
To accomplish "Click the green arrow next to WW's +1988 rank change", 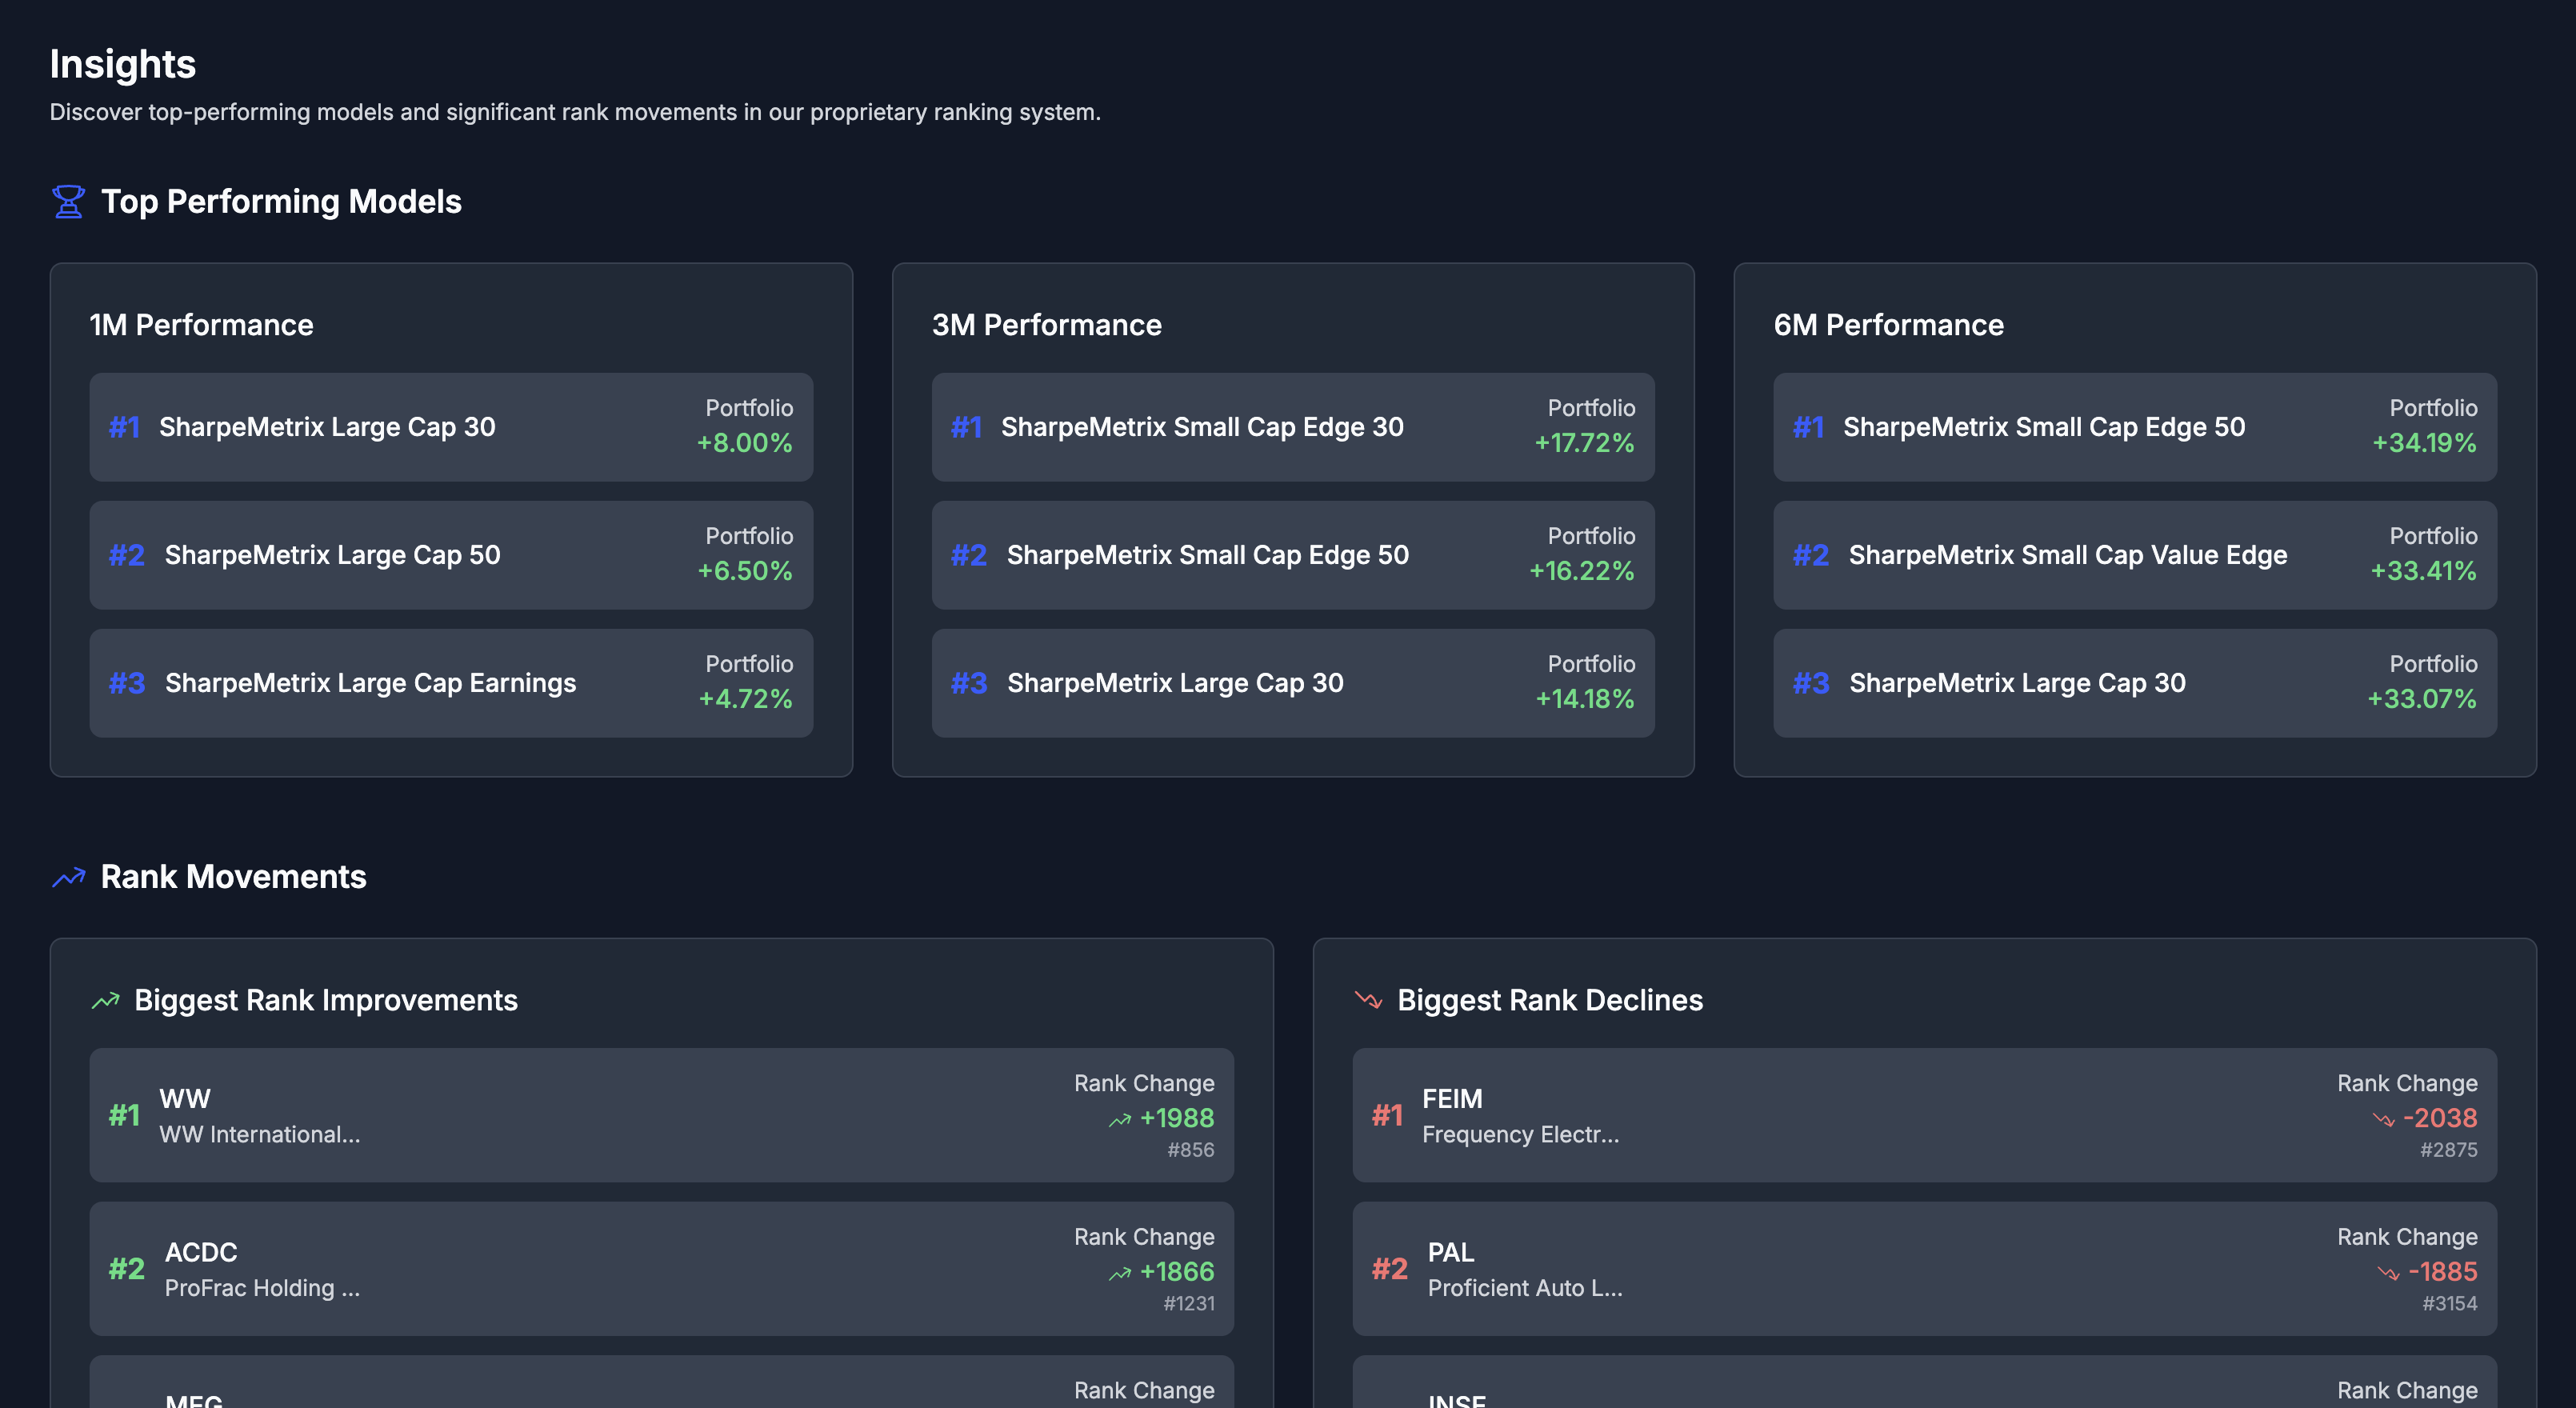I will pos(1118,1120).
